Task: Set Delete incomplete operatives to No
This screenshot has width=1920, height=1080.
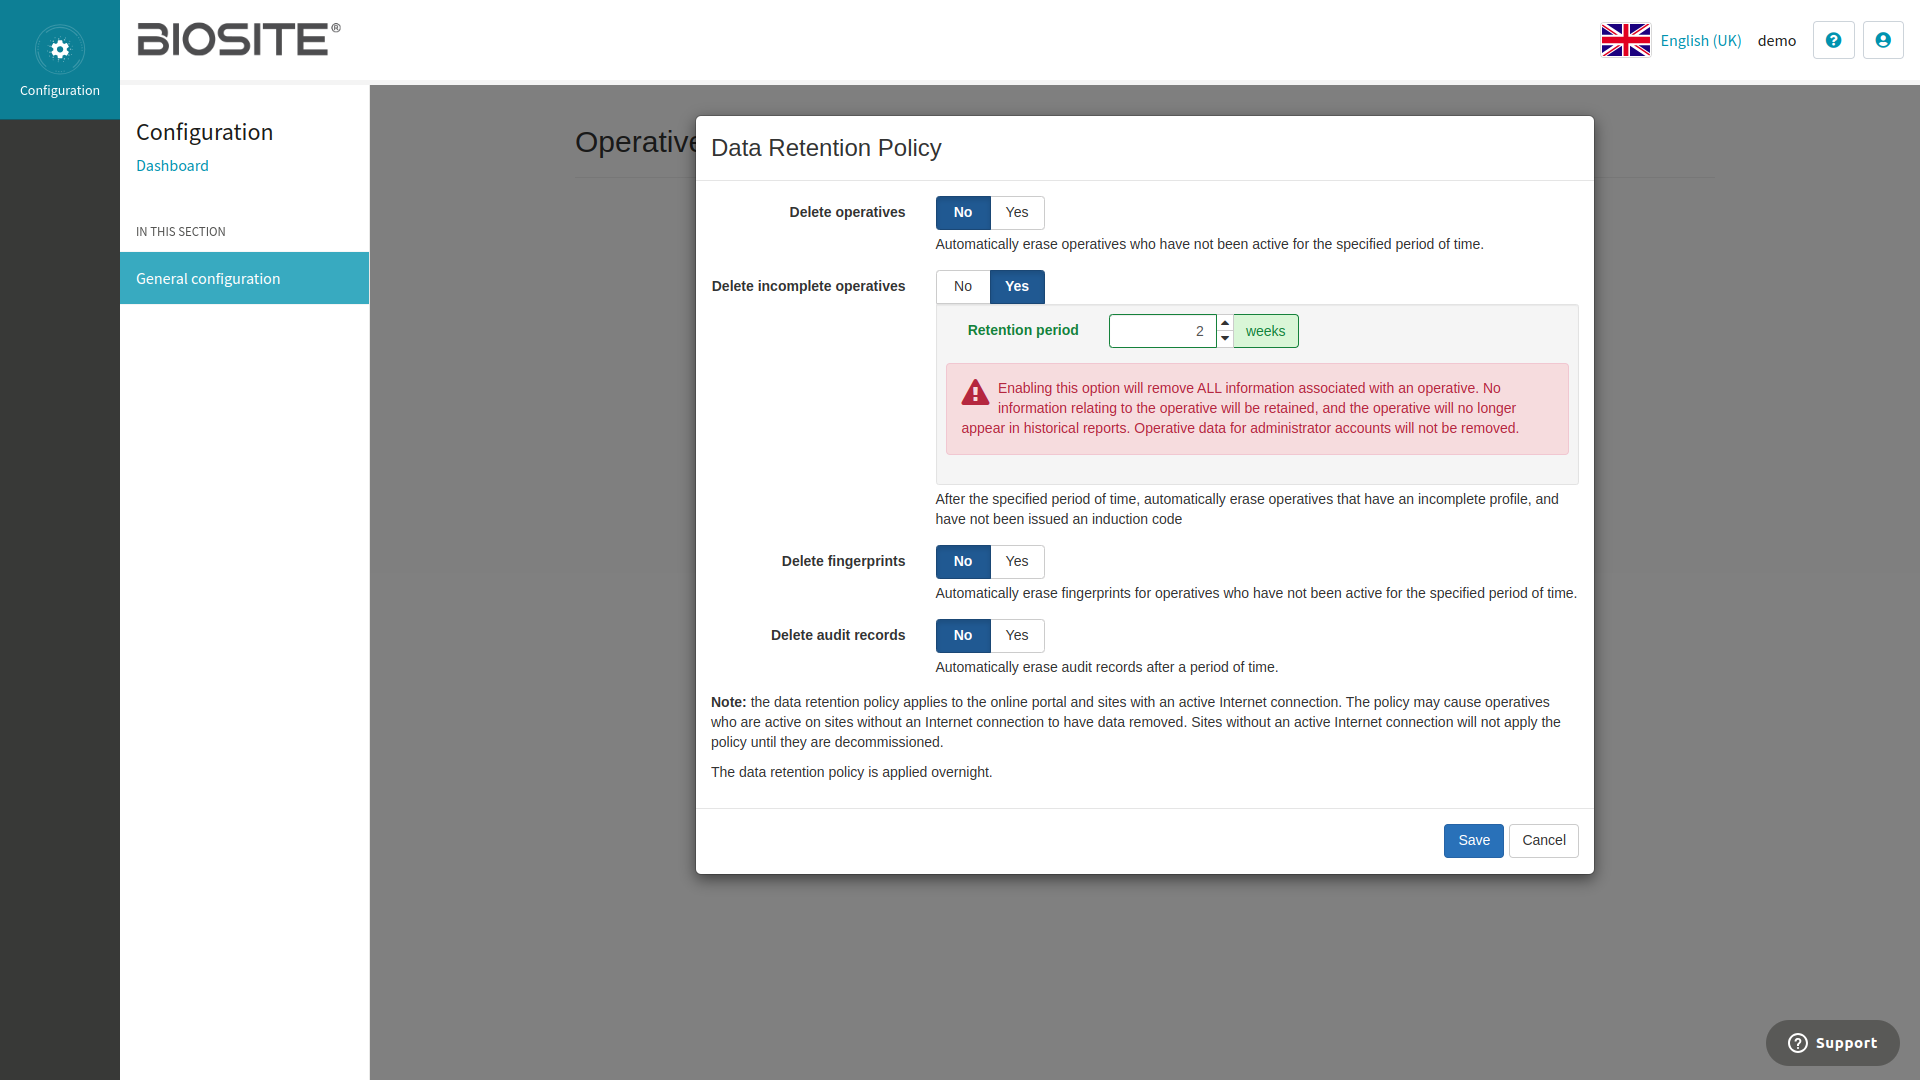Action: pyautogui.click(x=962, y=287)
